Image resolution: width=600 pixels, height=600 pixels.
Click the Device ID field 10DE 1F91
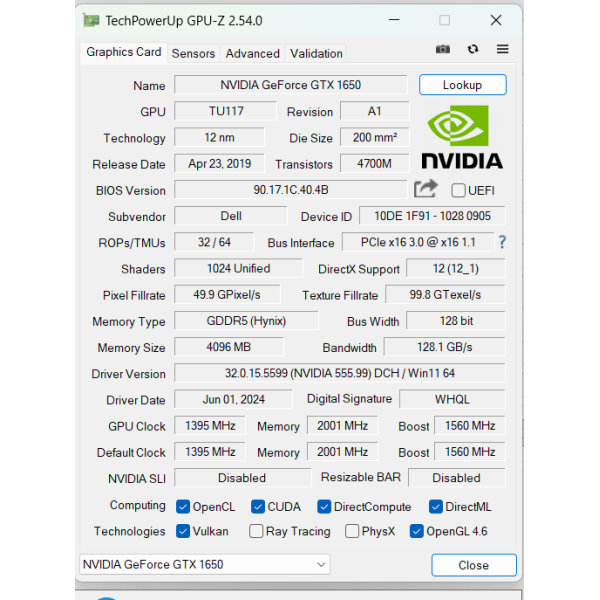[x=432, y=216]
